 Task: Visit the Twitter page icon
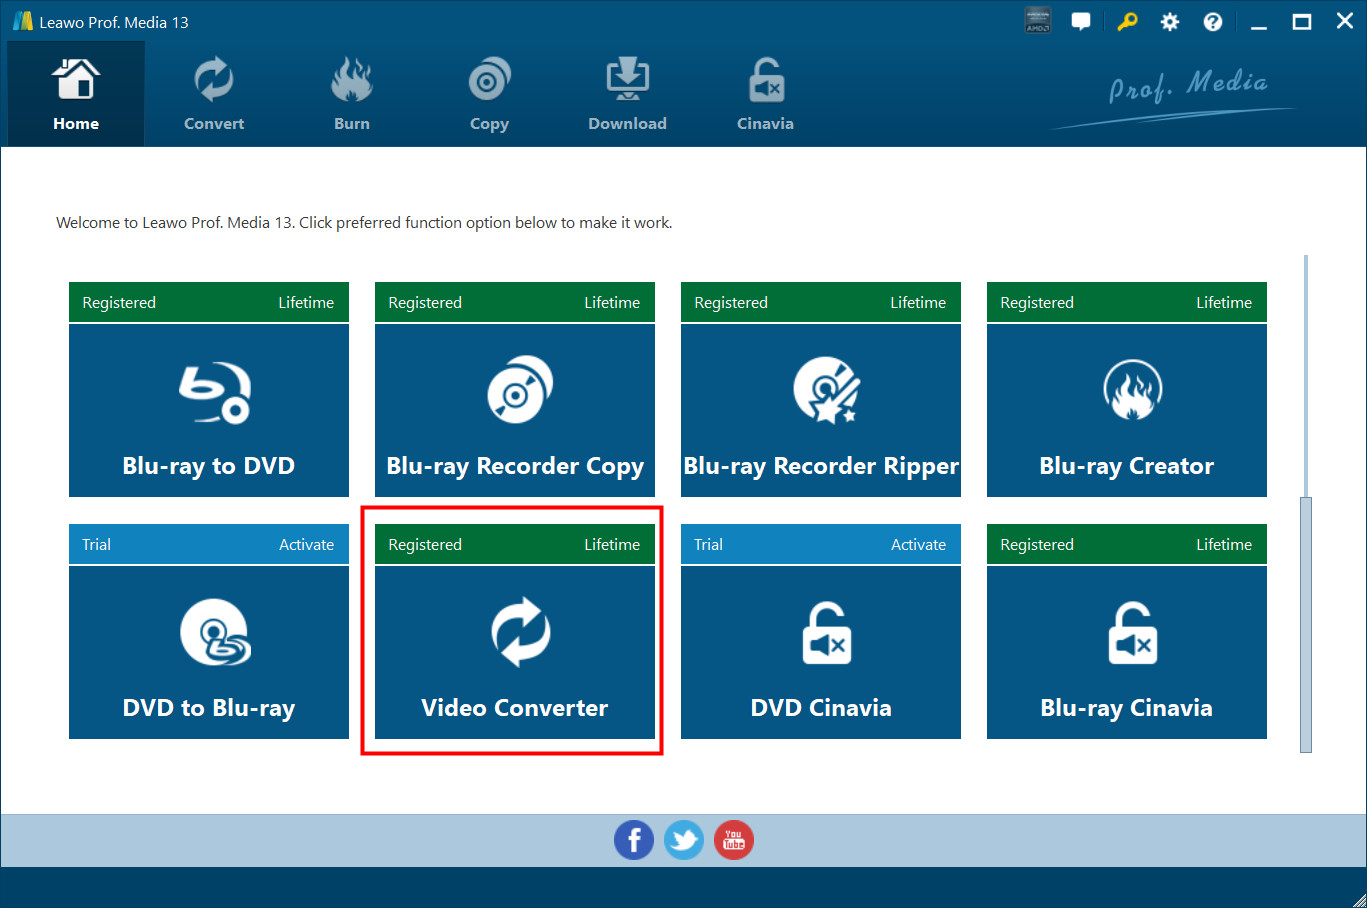click(684, 840)
